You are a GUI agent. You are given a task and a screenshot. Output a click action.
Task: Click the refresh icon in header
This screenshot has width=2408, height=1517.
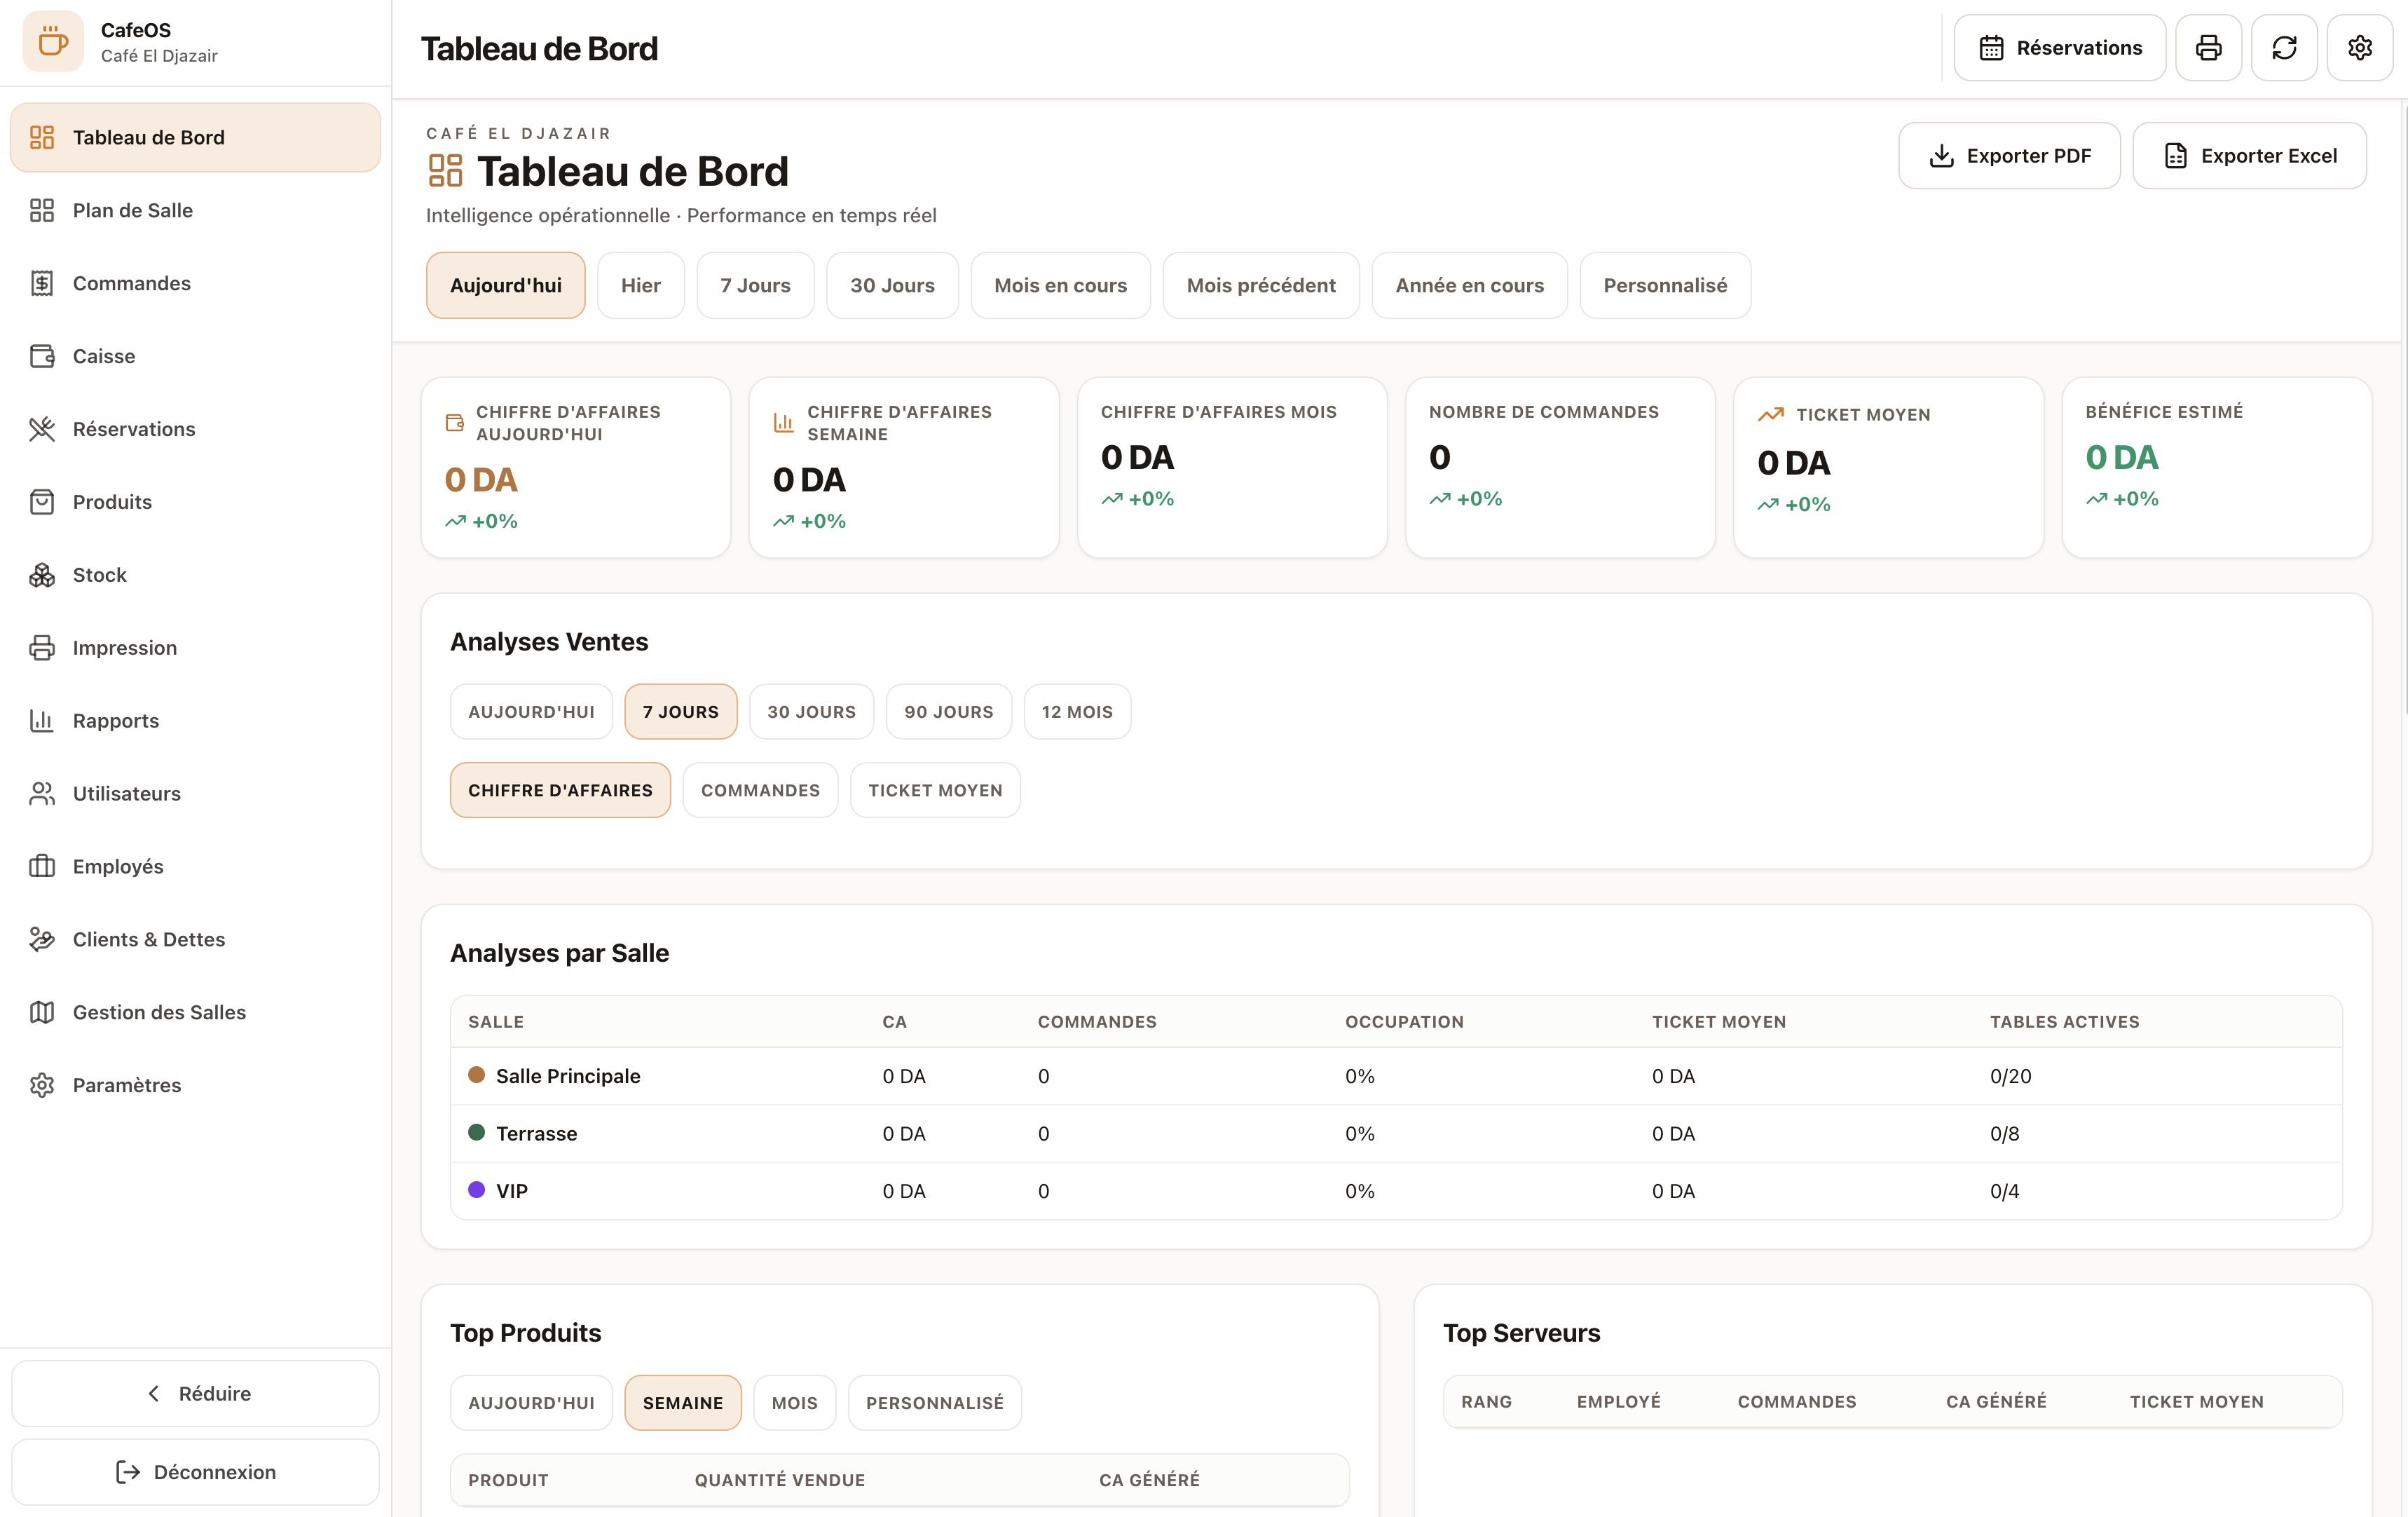pos(2284,48)
